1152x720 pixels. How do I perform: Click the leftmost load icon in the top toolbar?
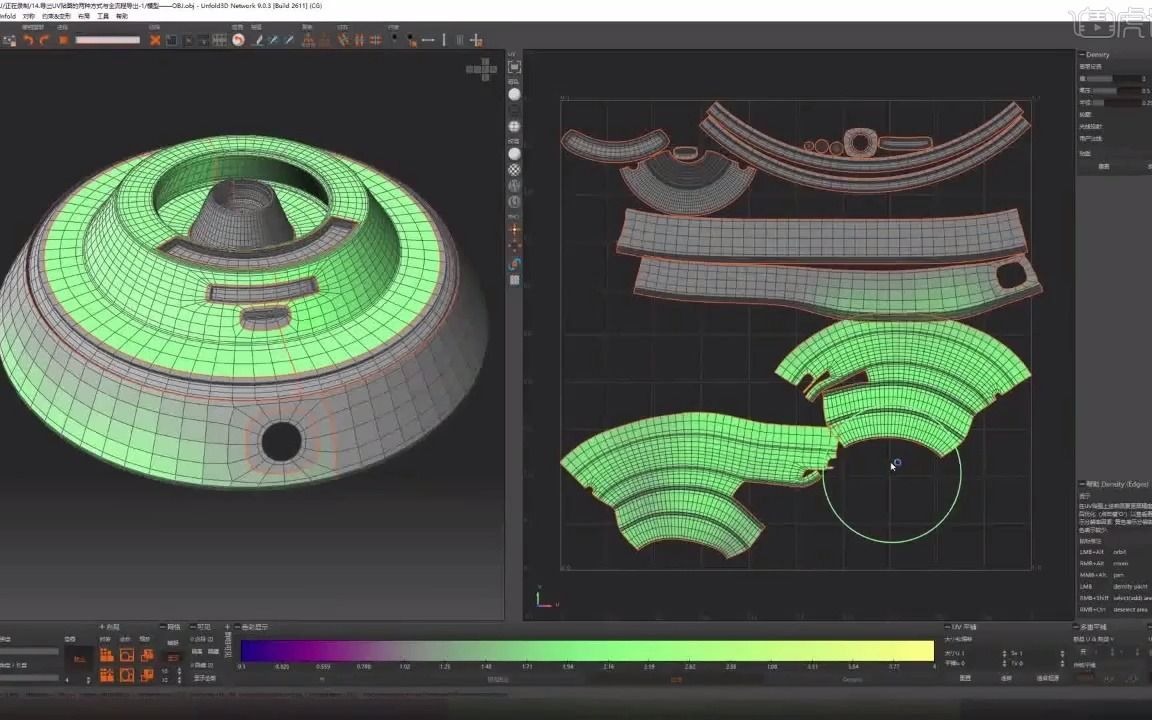9,40
